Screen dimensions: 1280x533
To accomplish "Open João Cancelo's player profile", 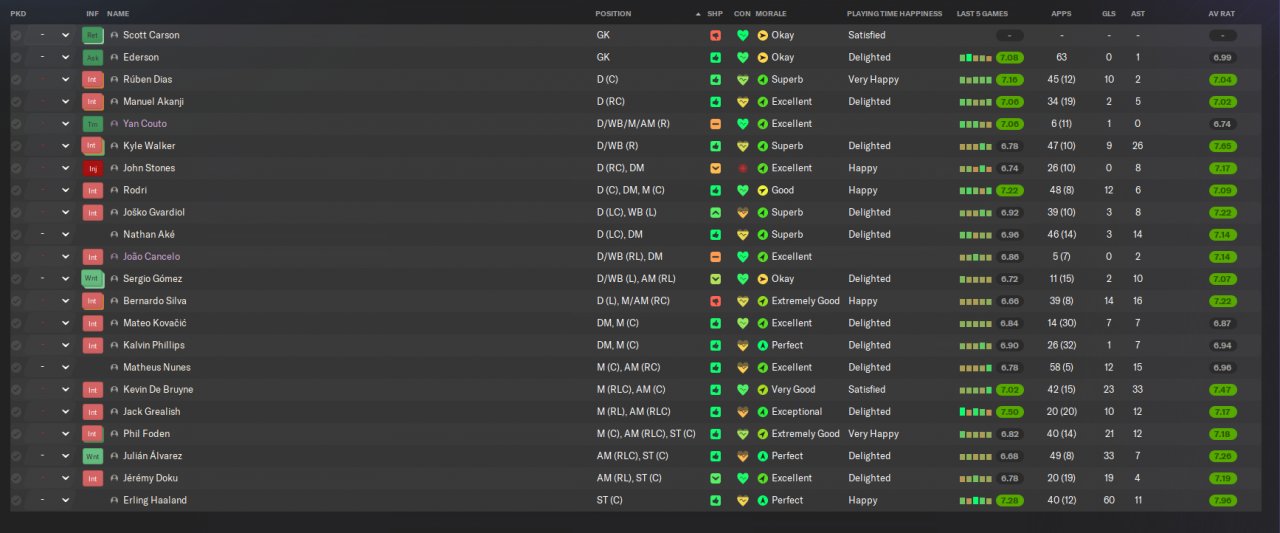I will pos(152,257).
